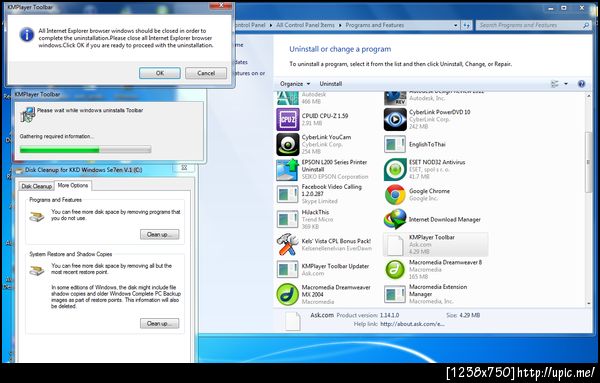Select the KMPlayer Toolbar list icon

point(395,244)
